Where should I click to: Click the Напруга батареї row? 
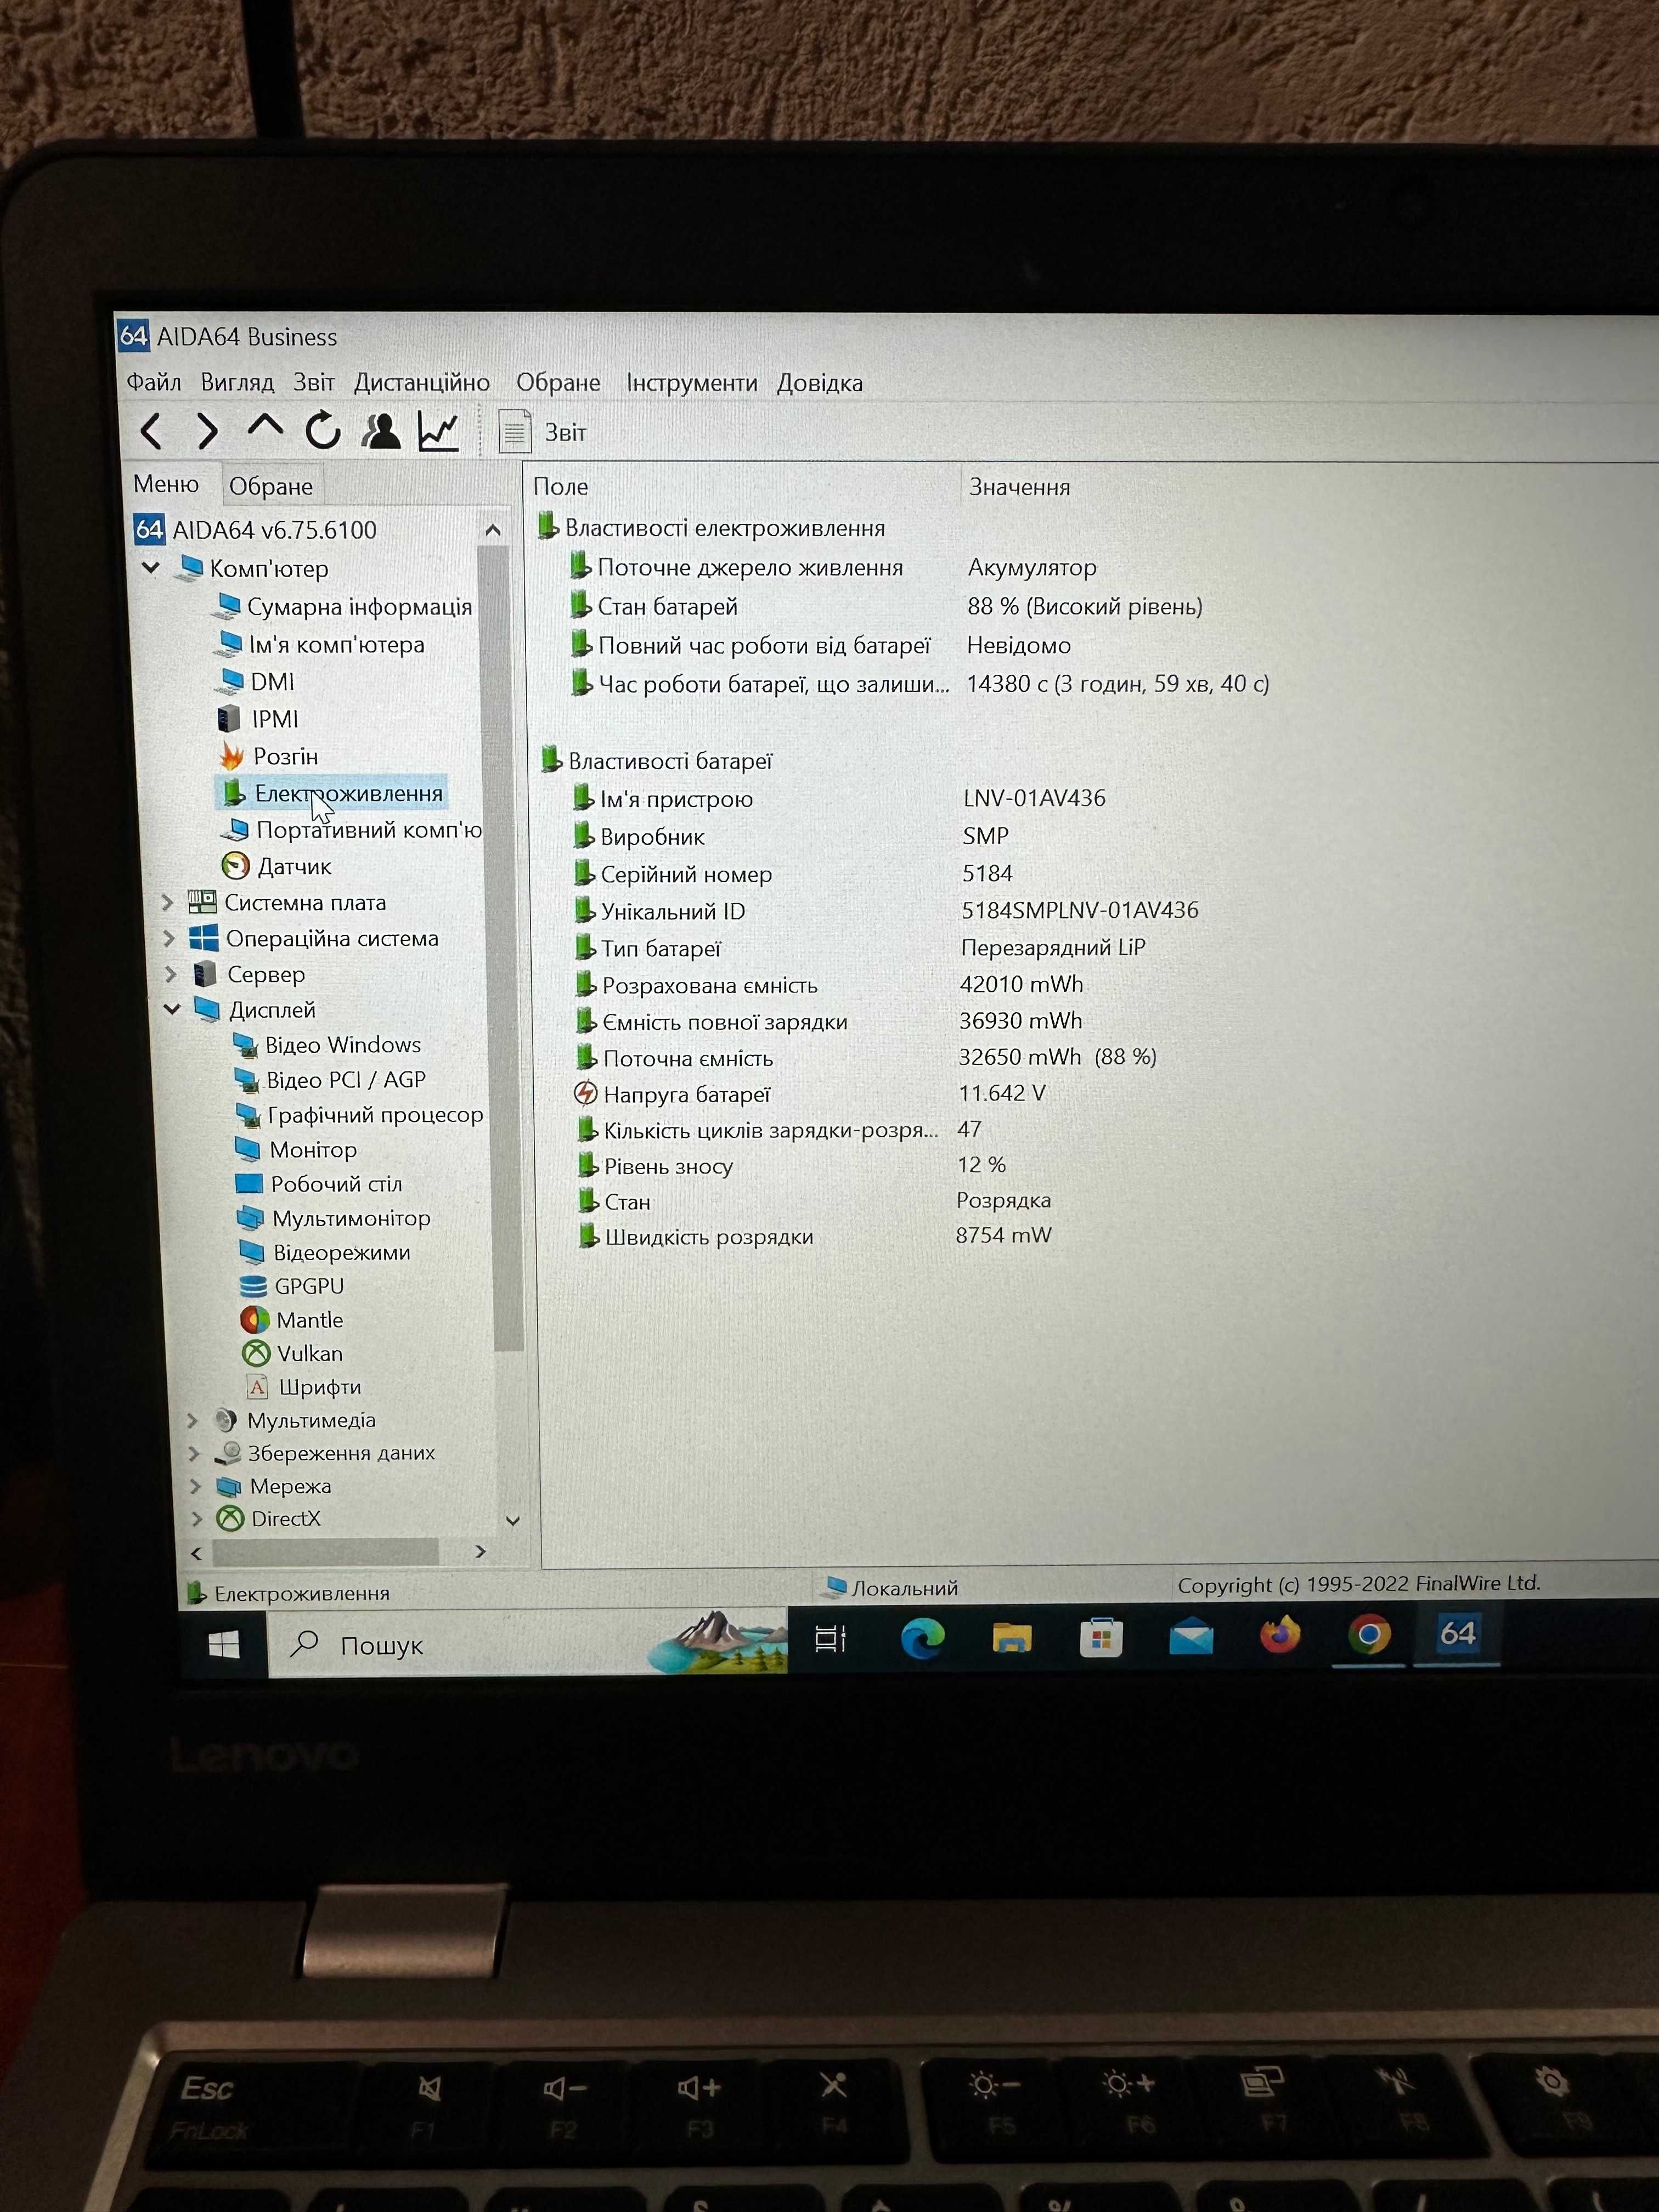810,1094
